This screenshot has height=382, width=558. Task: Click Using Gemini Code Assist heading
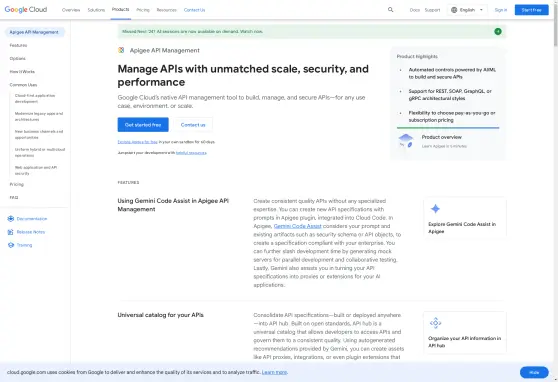click(173, 205)
